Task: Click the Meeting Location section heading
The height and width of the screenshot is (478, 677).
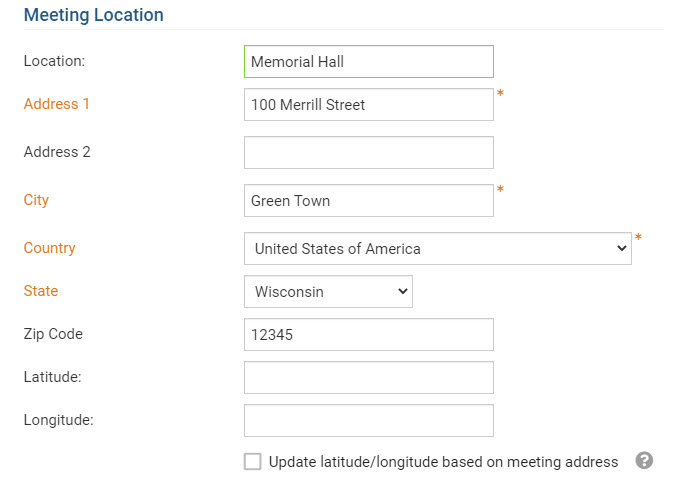Action: tap(93, 16)
